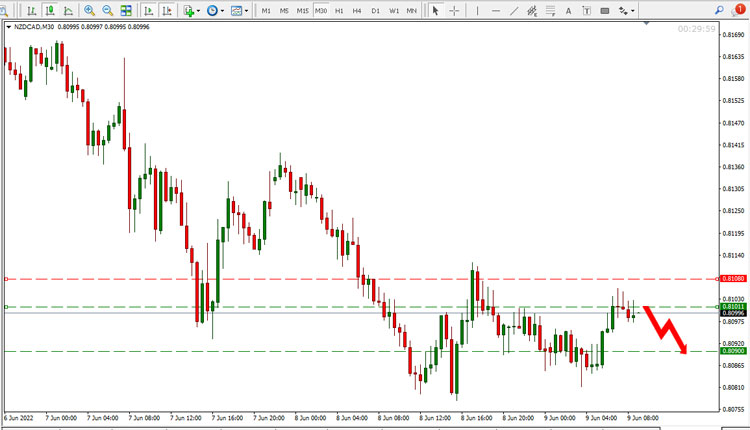Zoom out of the chart

point(108,10)
